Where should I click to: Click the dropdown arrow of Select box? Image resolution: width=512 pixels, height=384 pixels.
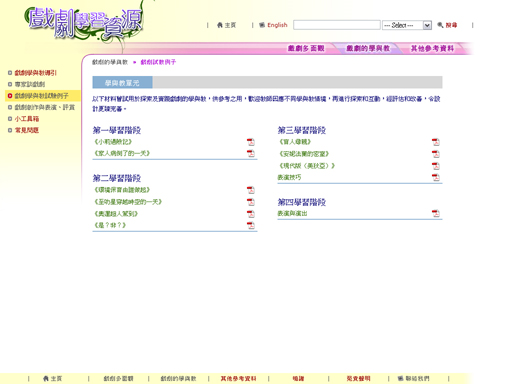[427, 25]
